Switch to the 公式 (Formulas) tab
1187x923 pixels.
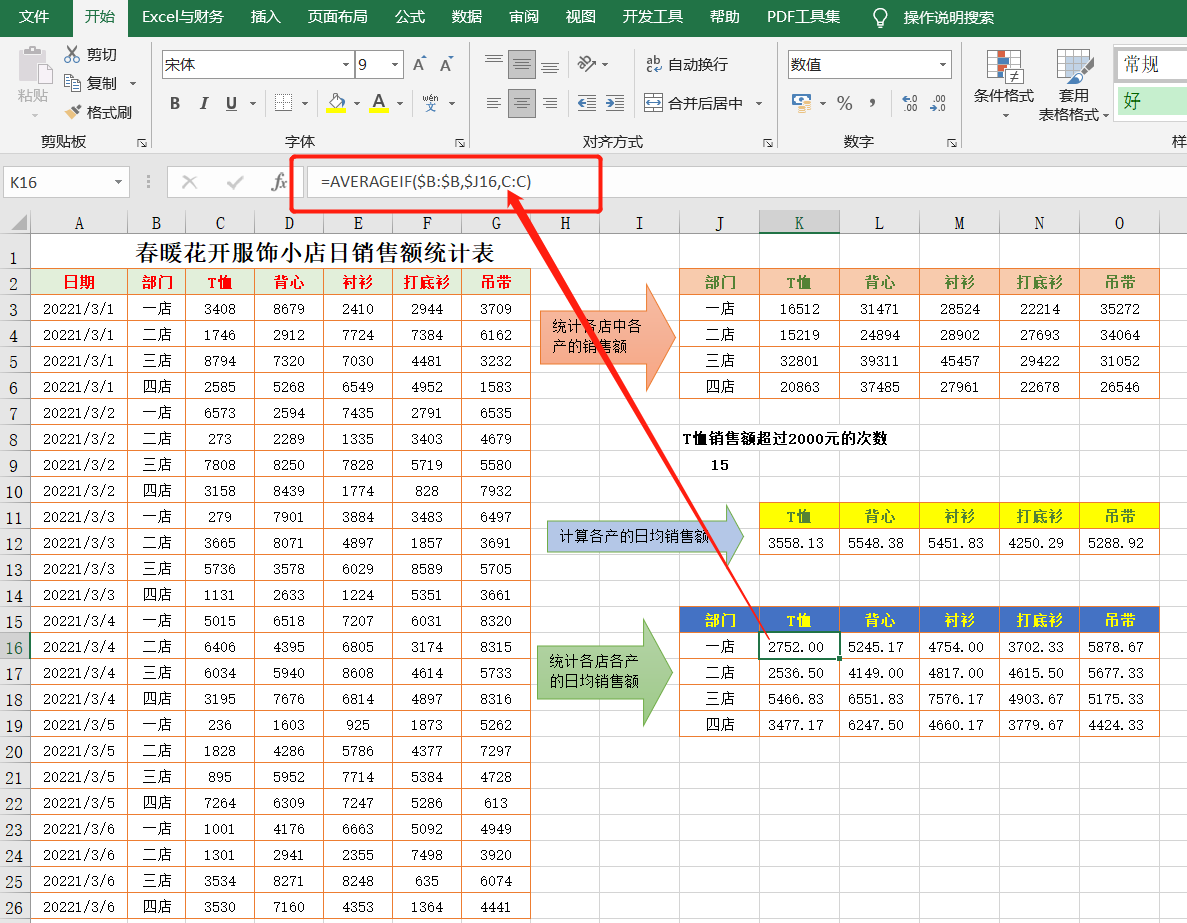pyautogui.click(x=409, y=17)
